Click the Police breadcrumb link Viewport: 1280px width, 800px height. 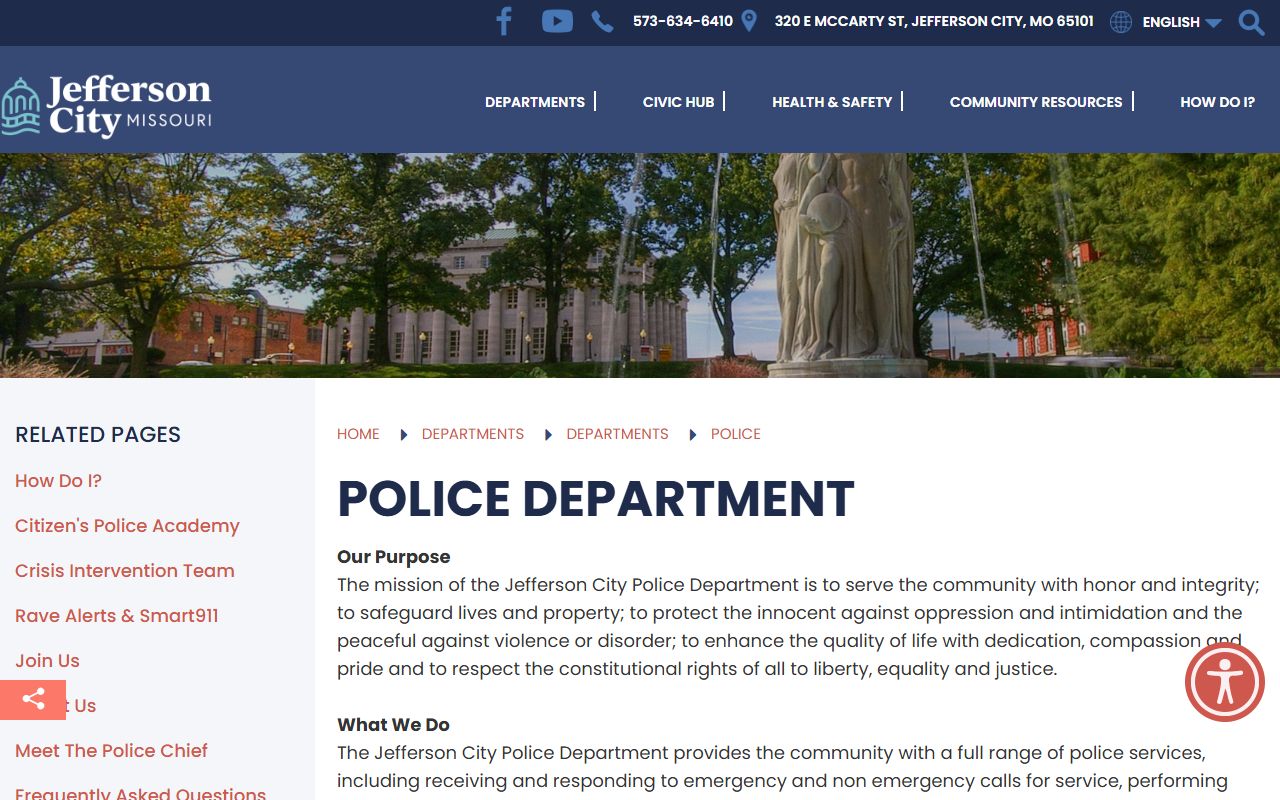point(736,434)
